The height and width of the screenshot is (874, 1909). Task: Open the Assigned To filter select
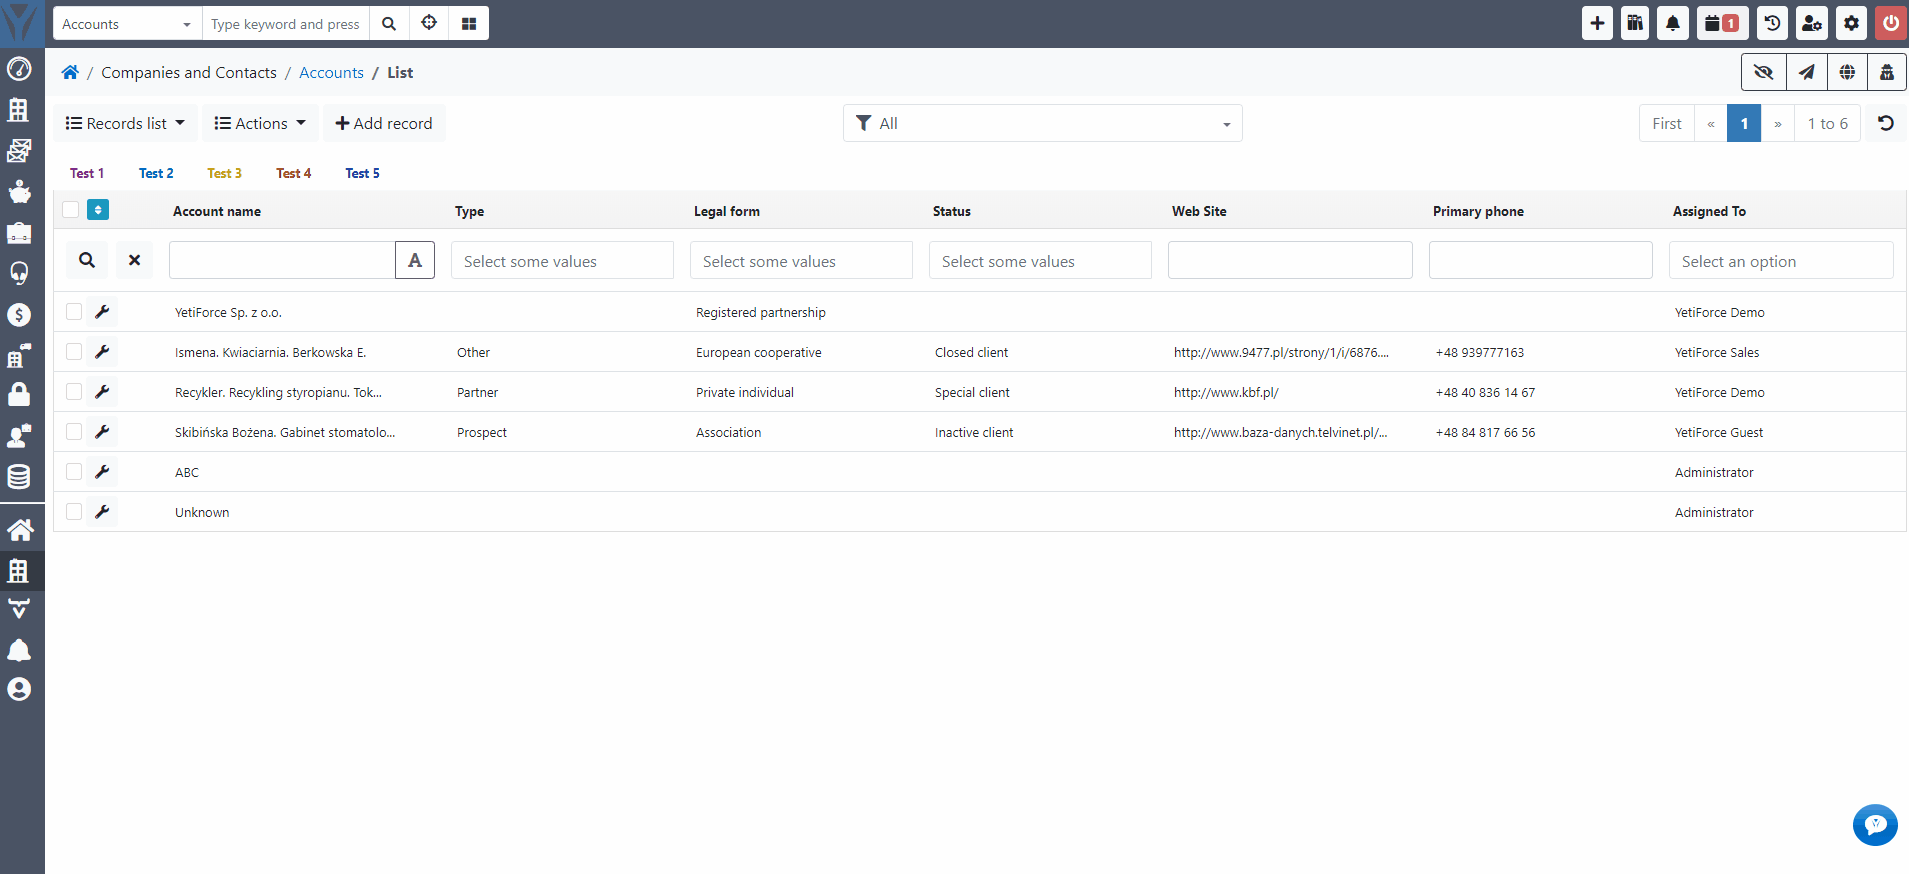click(1781, 260)
